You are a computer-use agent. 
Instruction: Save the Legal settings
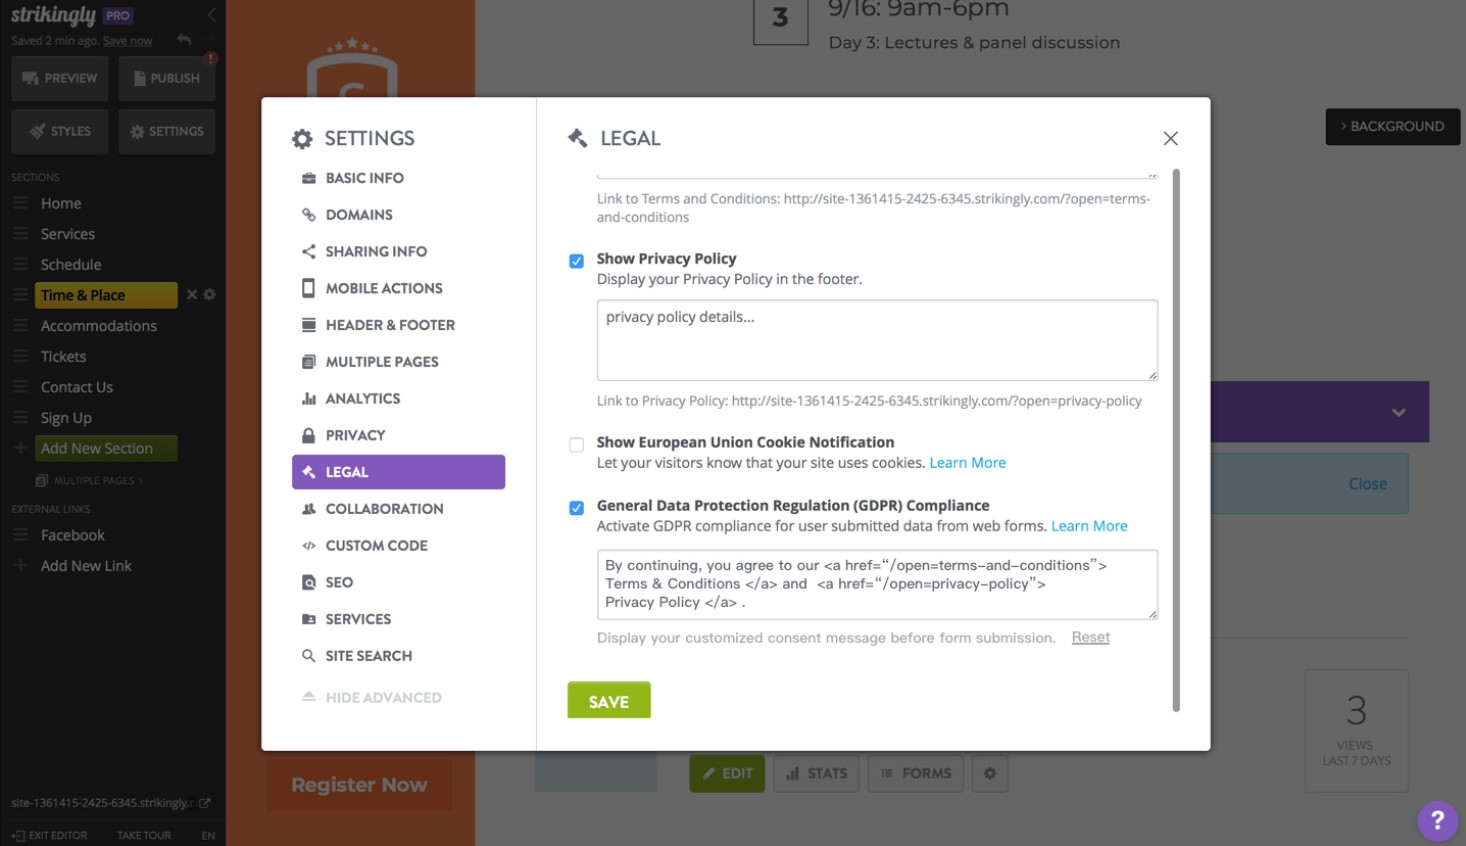pos(609,701)
